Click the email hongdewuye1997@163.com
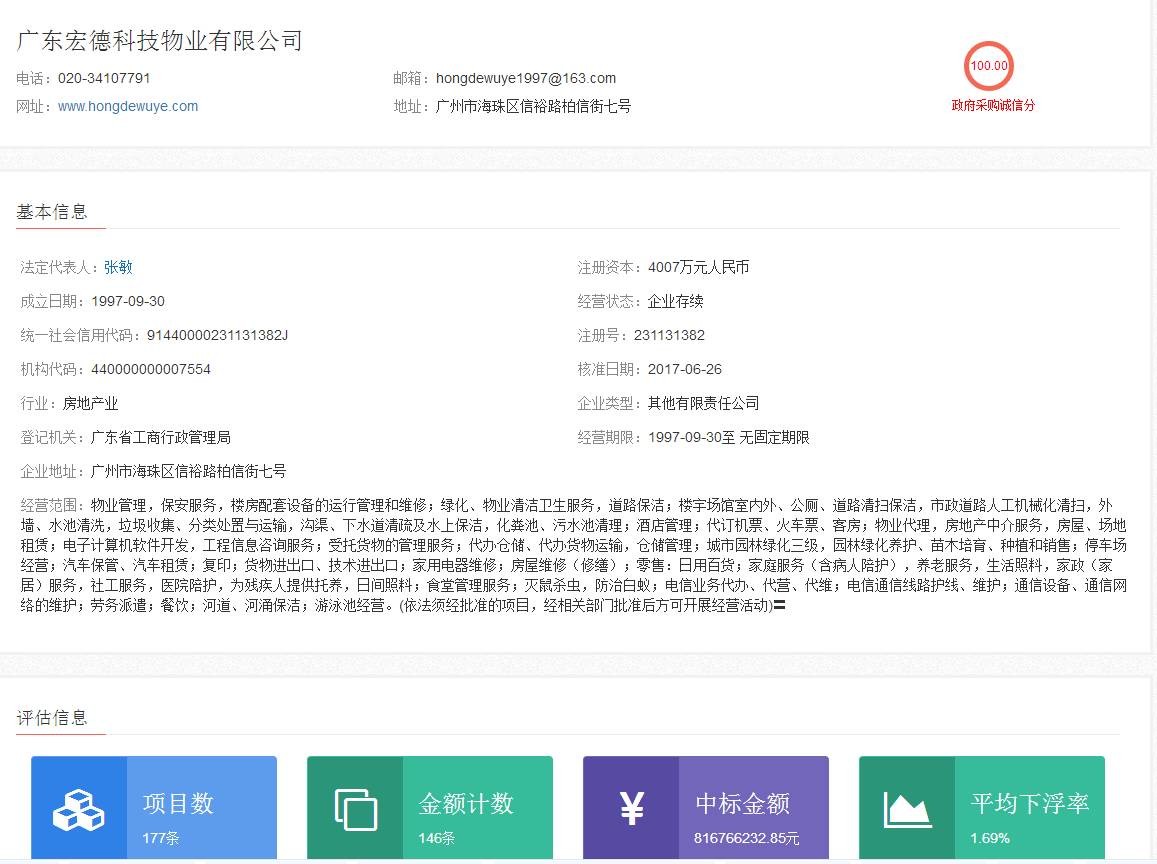1157x864 pixels. click(525, 78)
